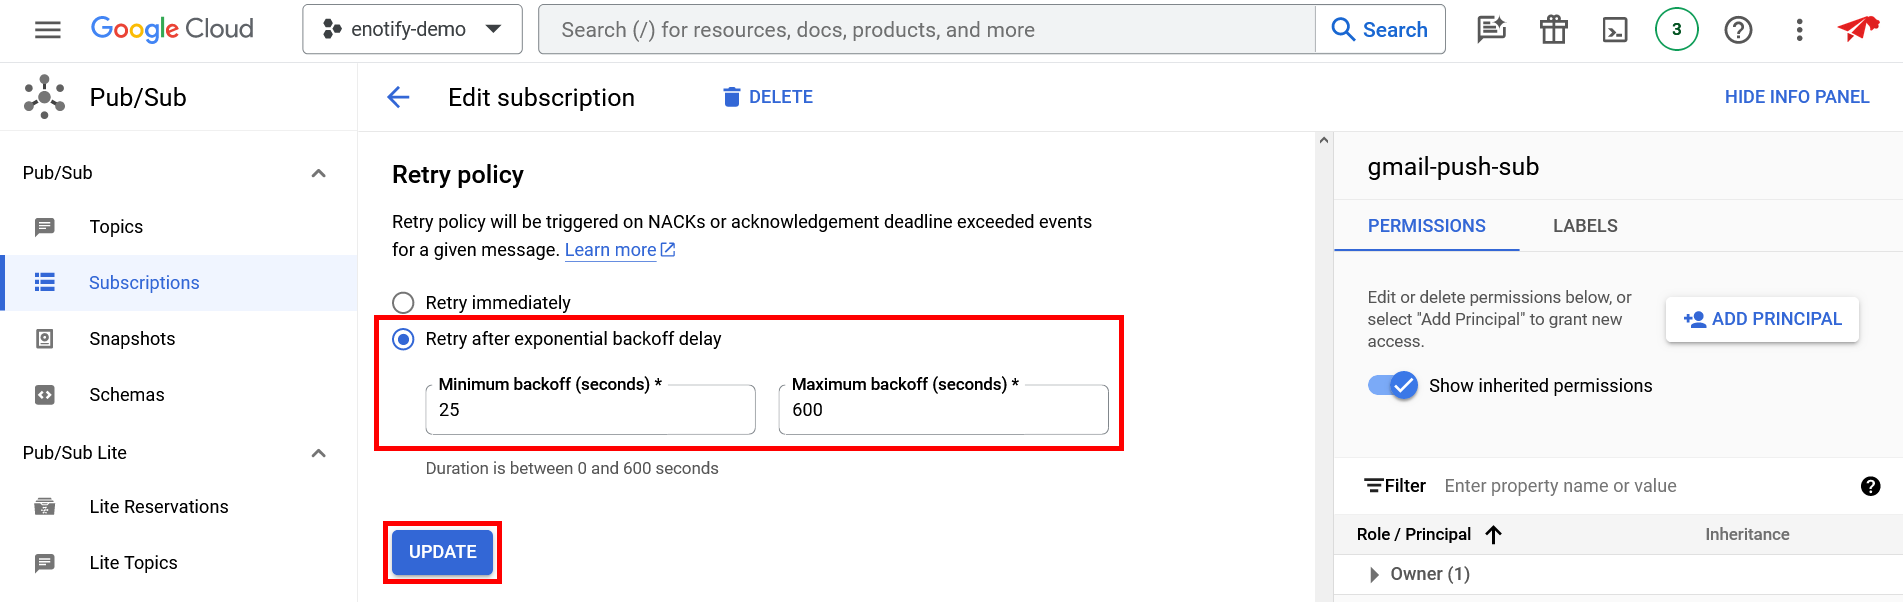Open the three-dot more options menu
1903x602 pixels.
[1799, 30]
